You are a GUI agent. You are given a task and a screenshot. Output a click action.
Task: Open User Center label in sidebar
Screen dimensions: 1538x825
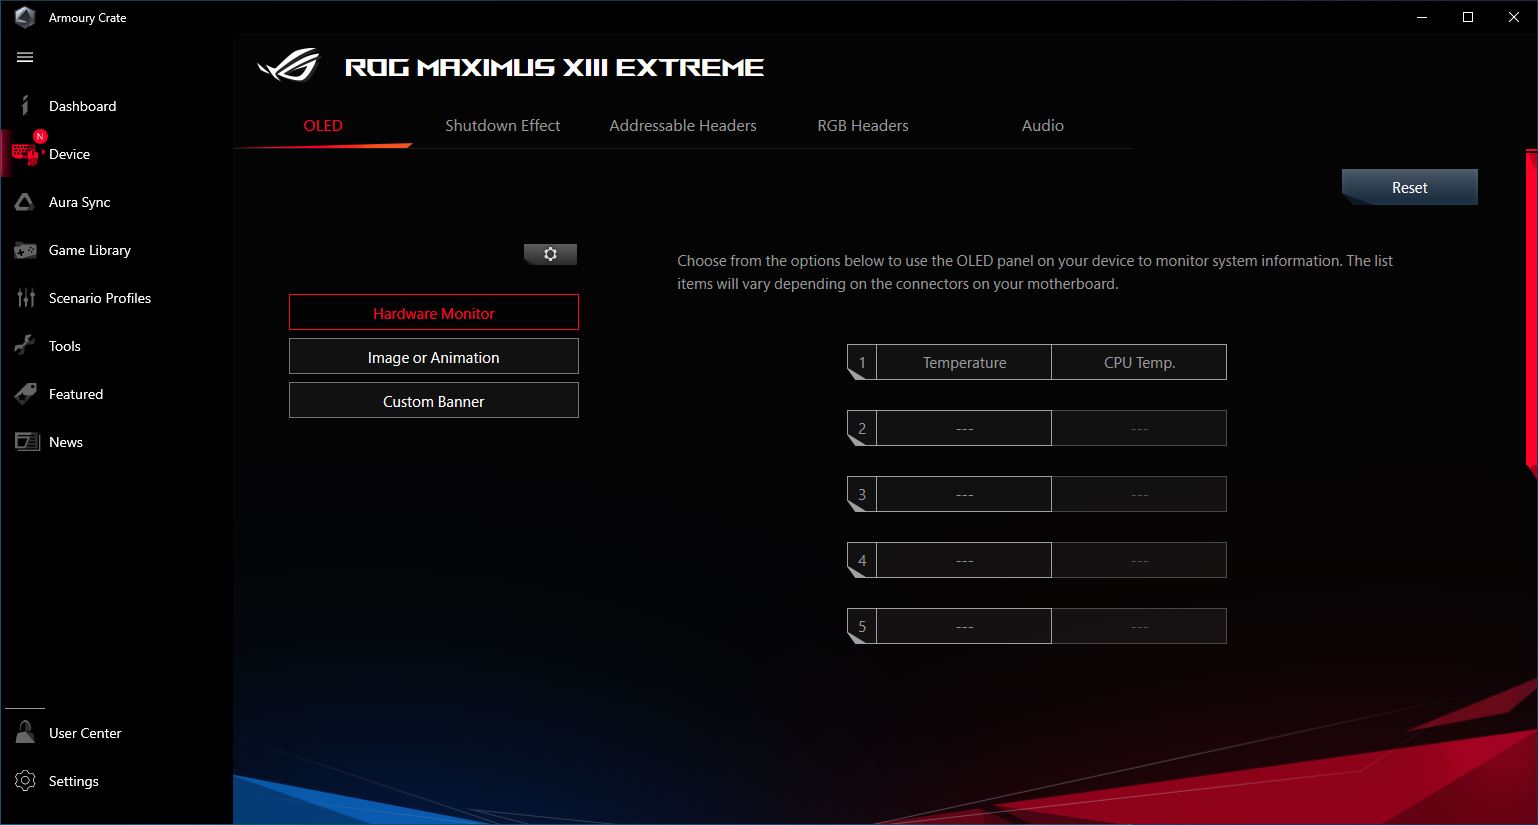point(85,733)
